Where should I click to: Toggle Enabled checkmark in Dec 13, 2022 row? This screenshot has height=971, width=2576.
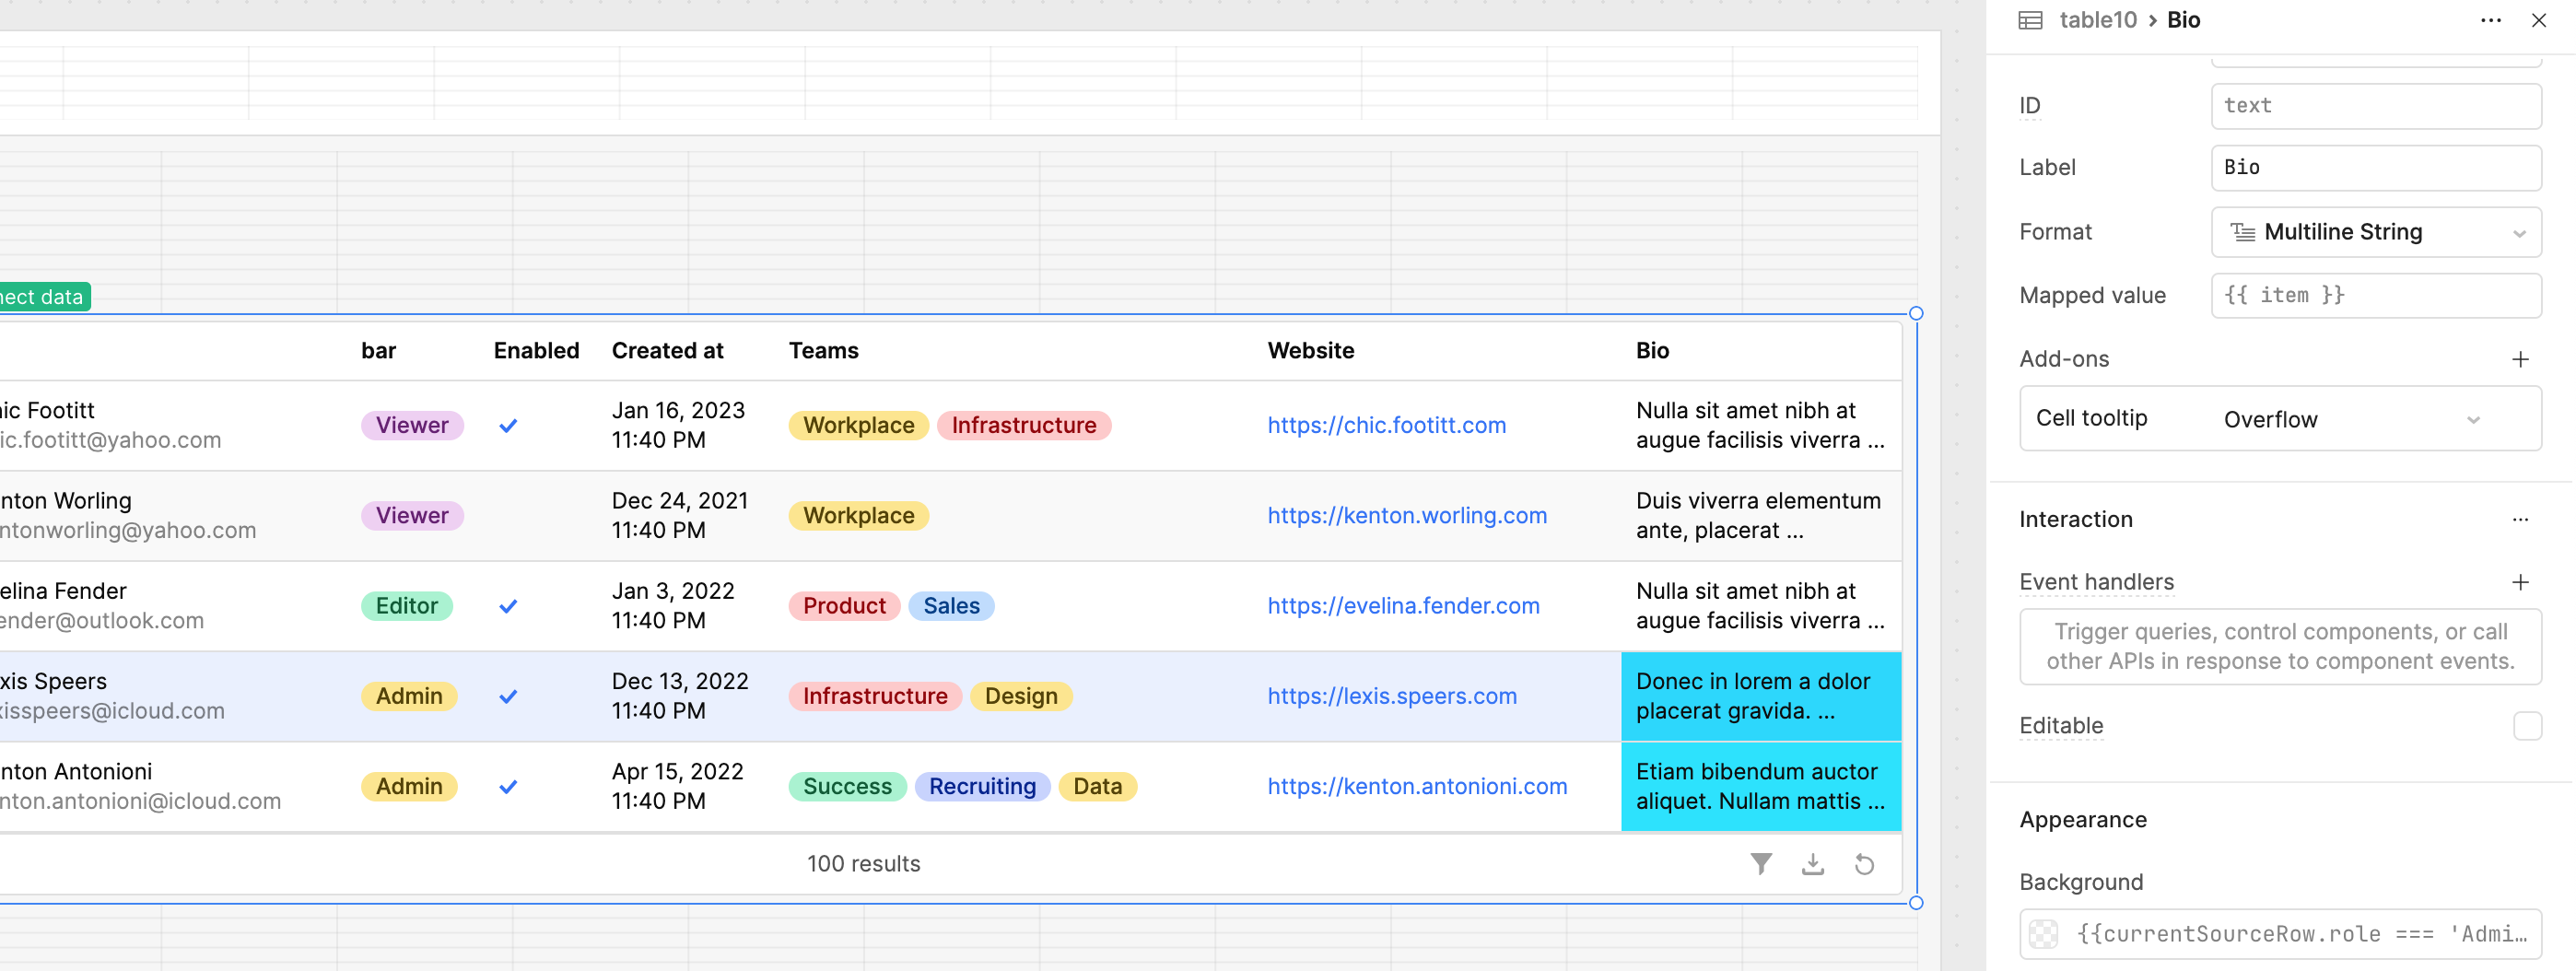(x=508, y=696)
